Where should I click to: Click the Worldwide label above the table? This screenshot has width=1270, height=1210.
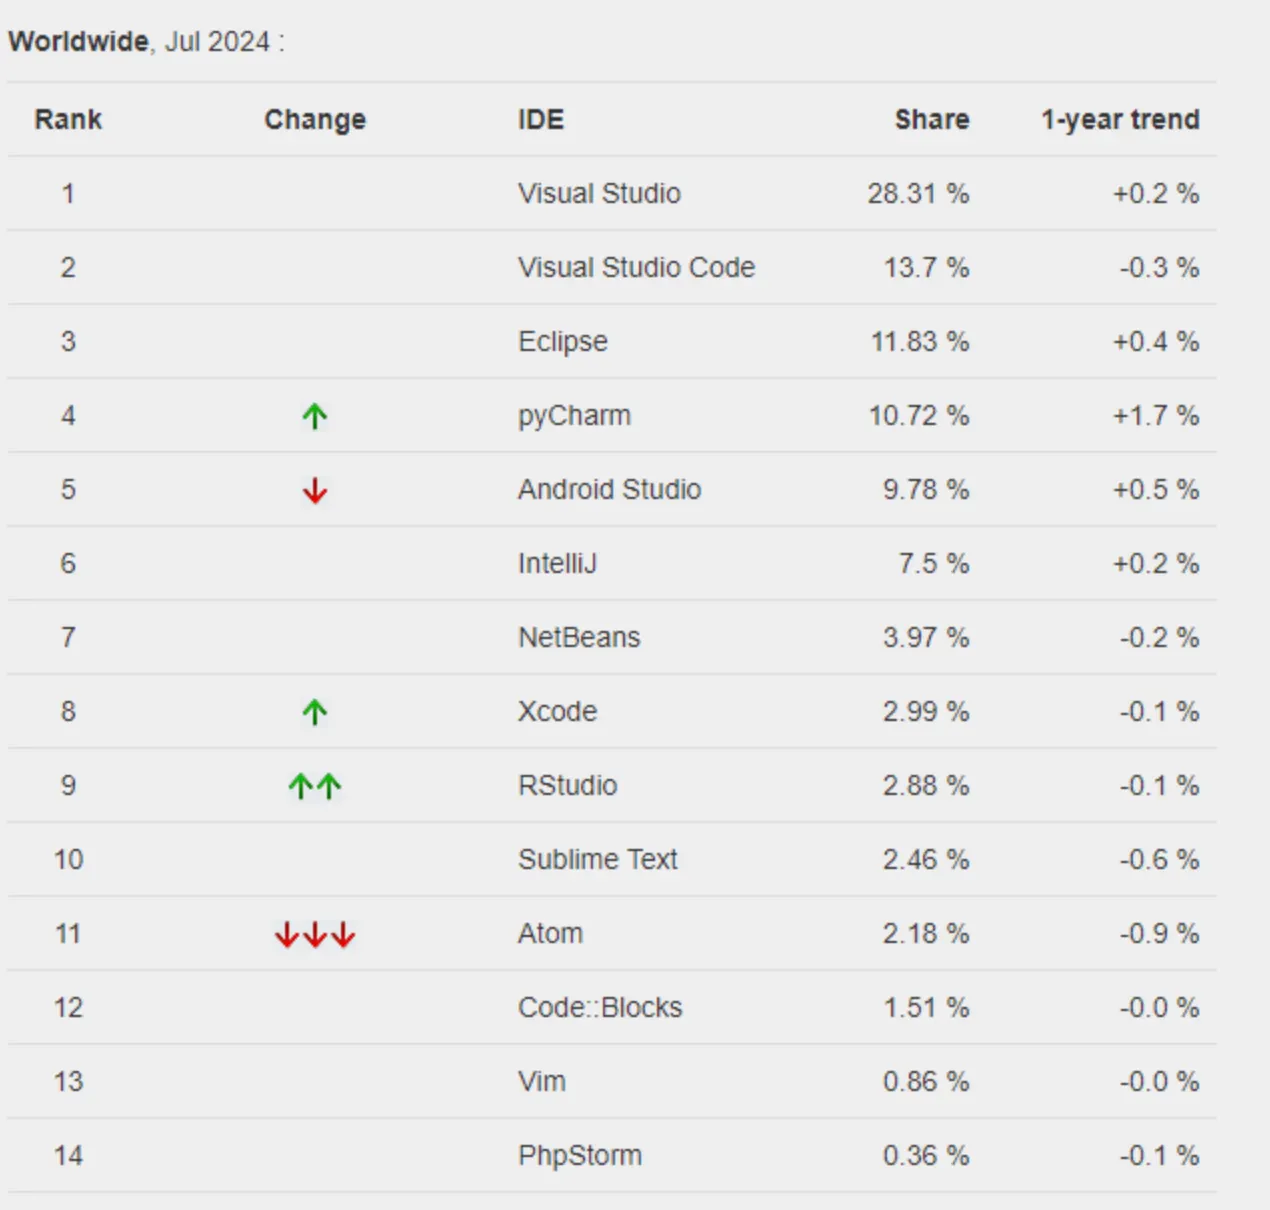(79, 41)
